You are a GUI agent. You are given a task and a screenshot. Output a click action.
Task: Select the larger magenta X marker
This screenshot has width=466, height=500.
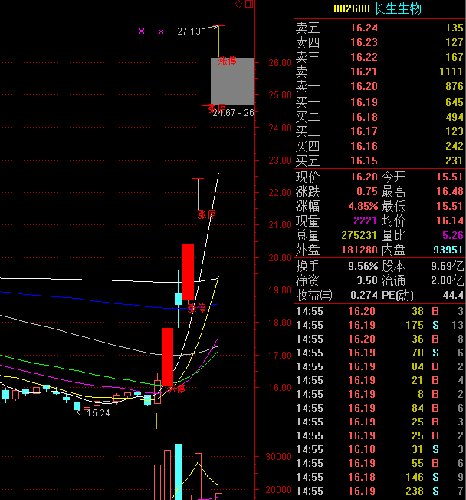coord(141,31)
